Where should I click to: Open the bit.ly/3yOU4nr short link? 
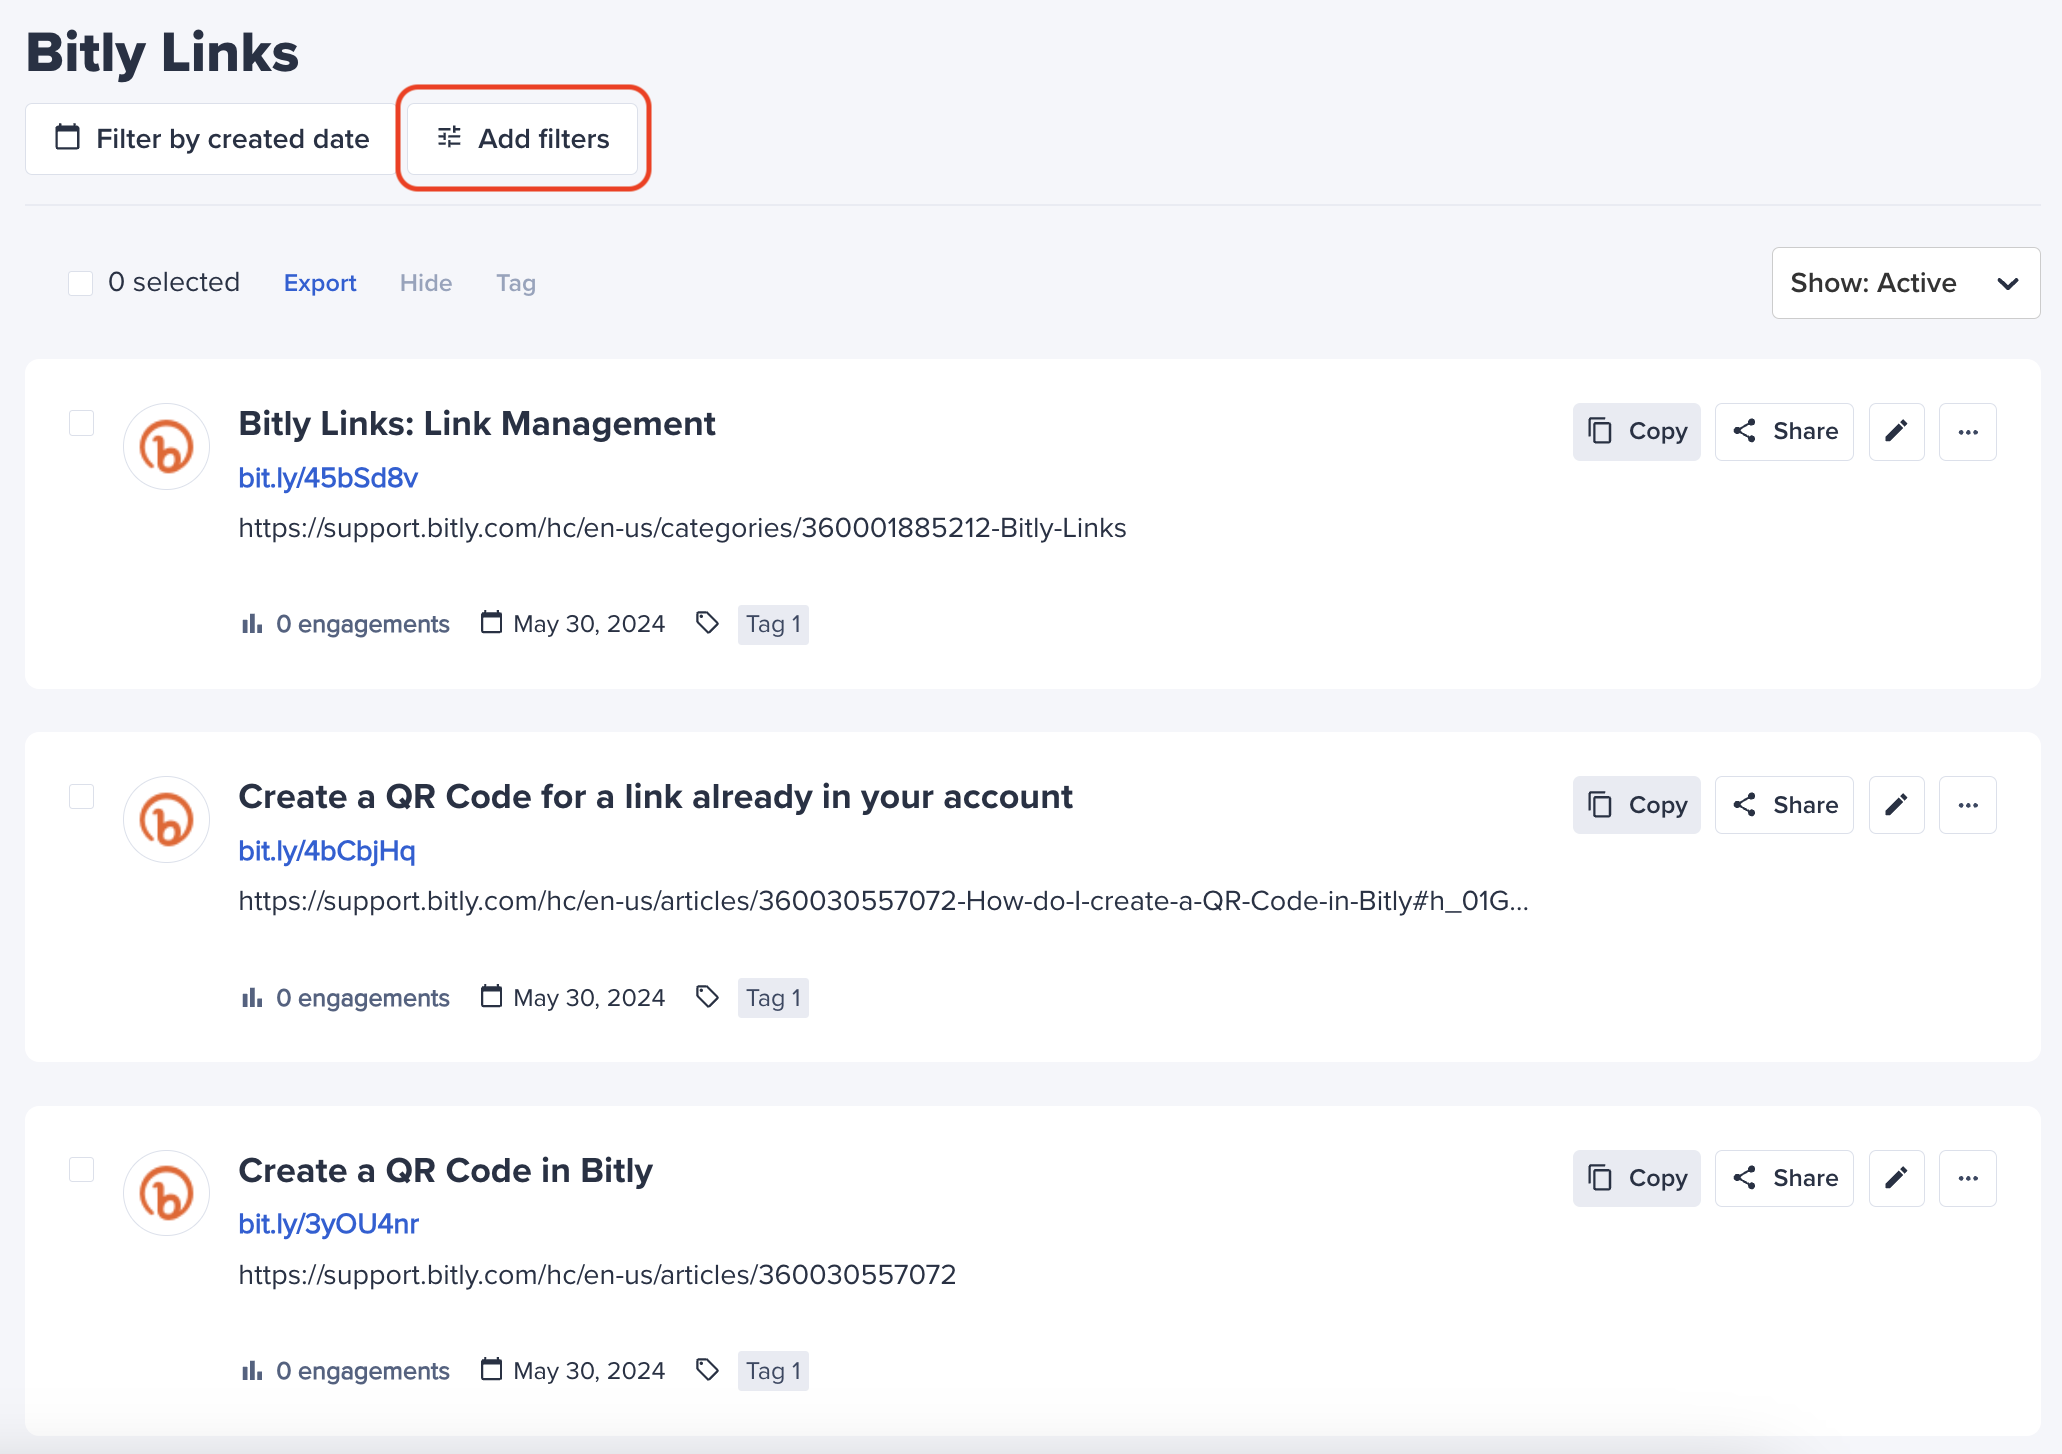pyautogui.click(x=328, y=1224)
